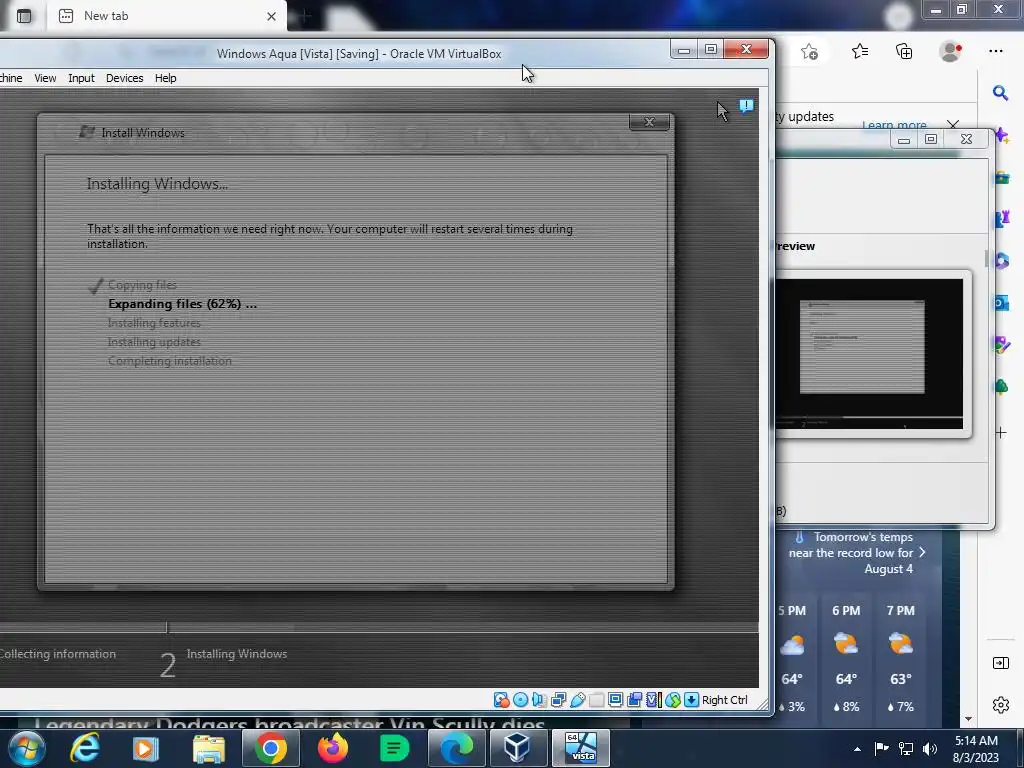Open the Games chess icon in Edge sidebar
This screenshot has height=768, width=1024.
pyautogui.click(x=1002, y=219)
